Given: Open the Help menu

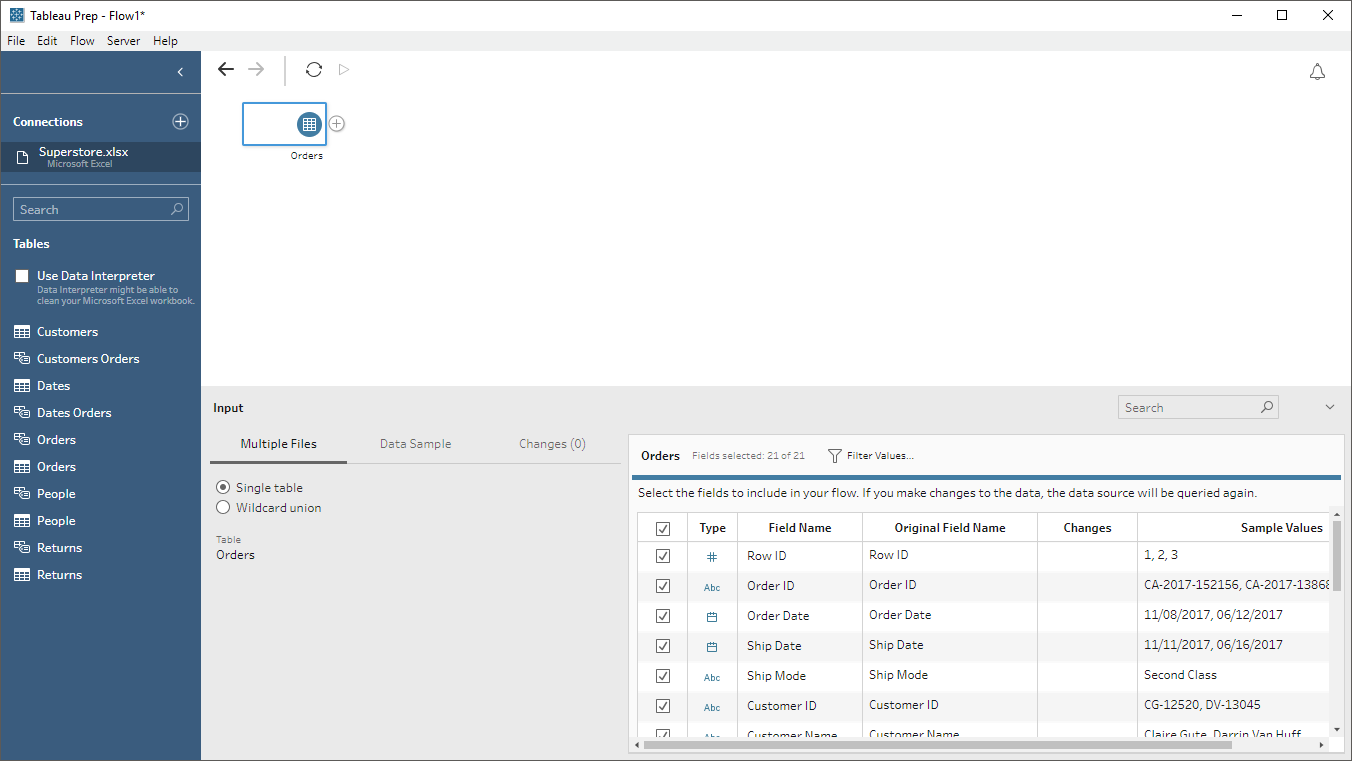Looking at the screenshot, I should pos(166,41).
